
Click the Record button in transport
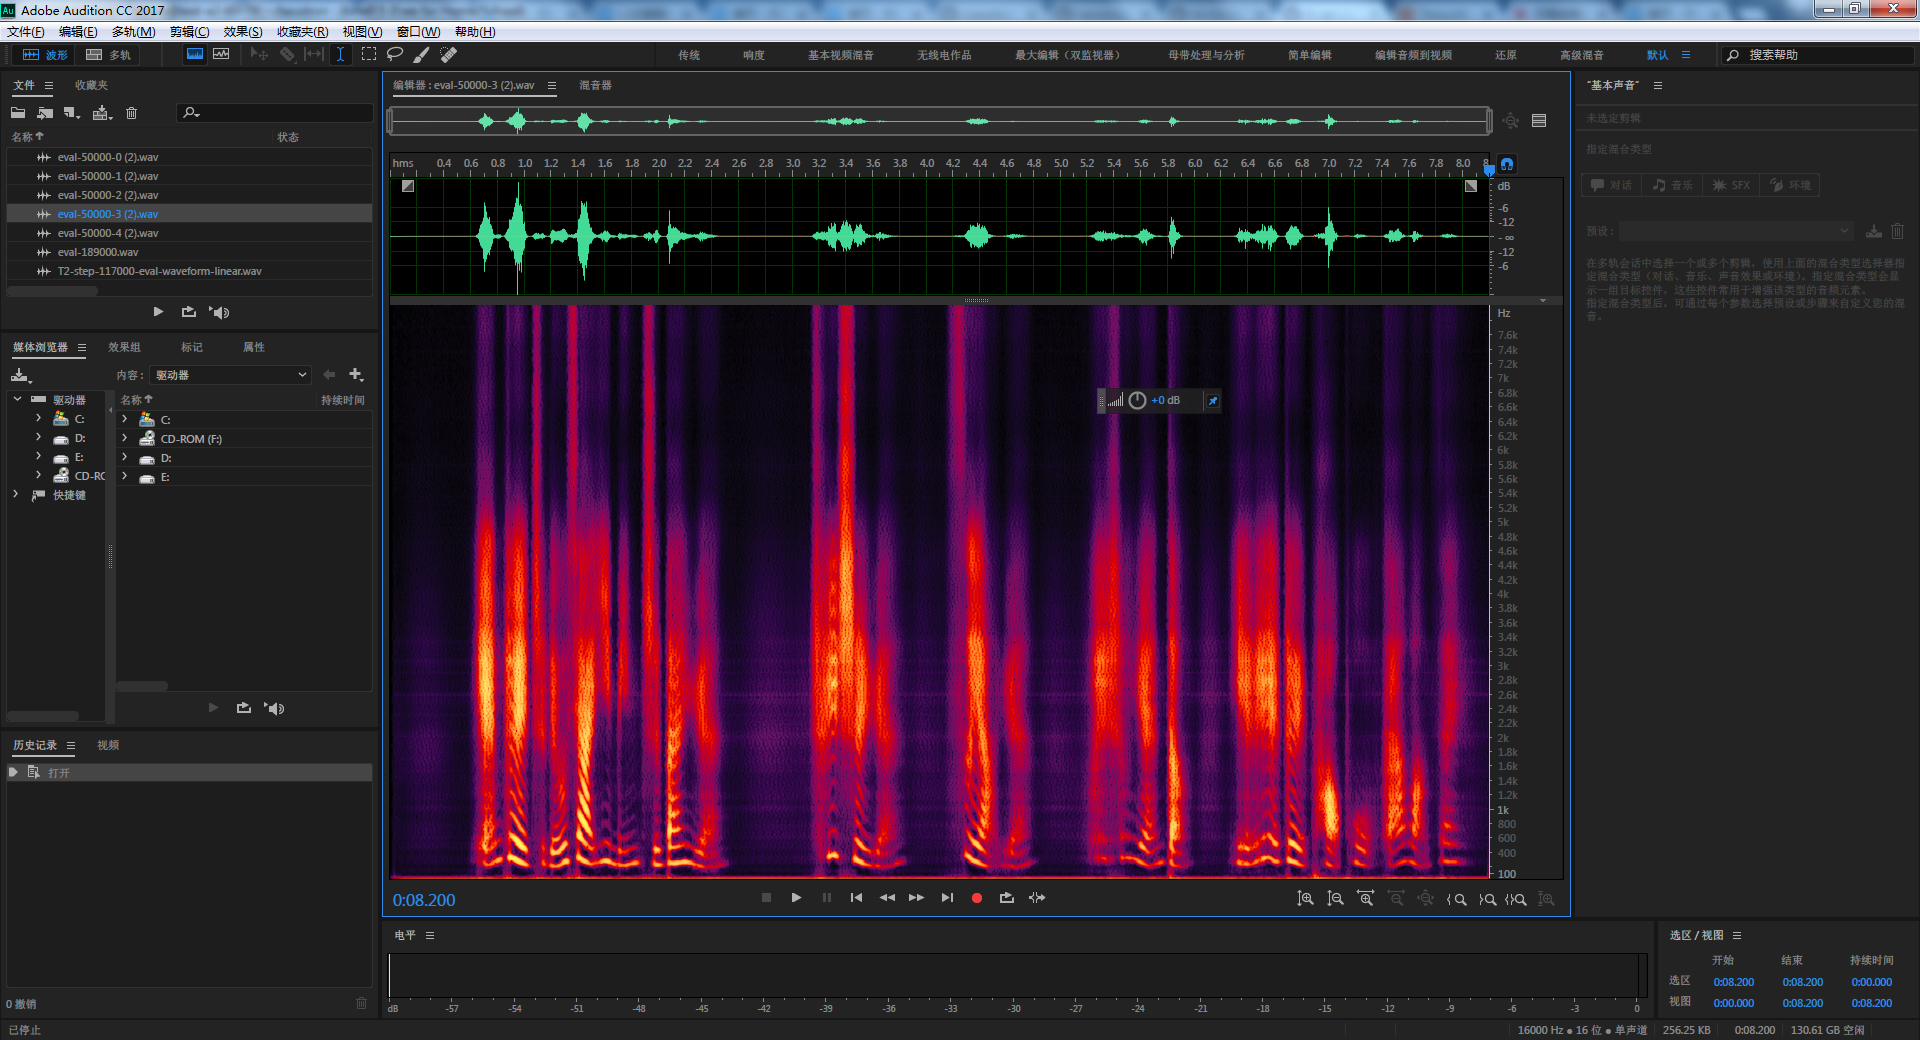(977, 898)
